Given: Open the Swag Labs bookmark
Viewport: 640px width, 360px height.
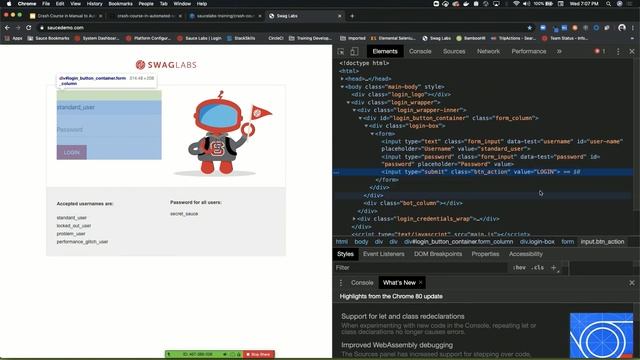Looking at the screenshot, I should [x=436, y=38].
